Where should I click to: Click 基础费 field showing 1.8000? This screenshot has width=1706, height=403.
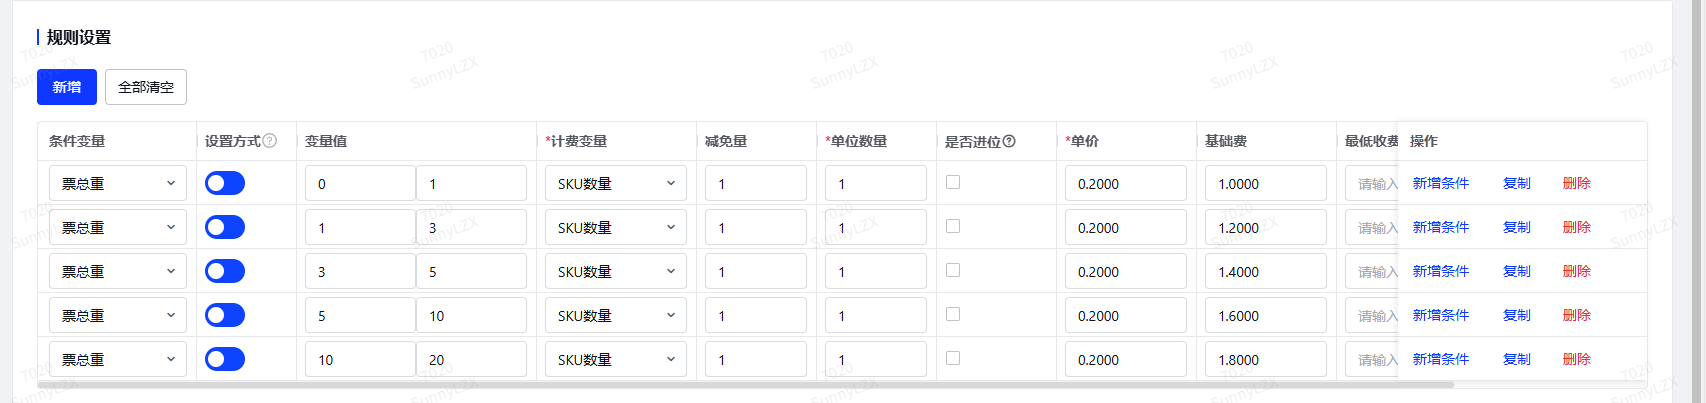(1266, 359)
